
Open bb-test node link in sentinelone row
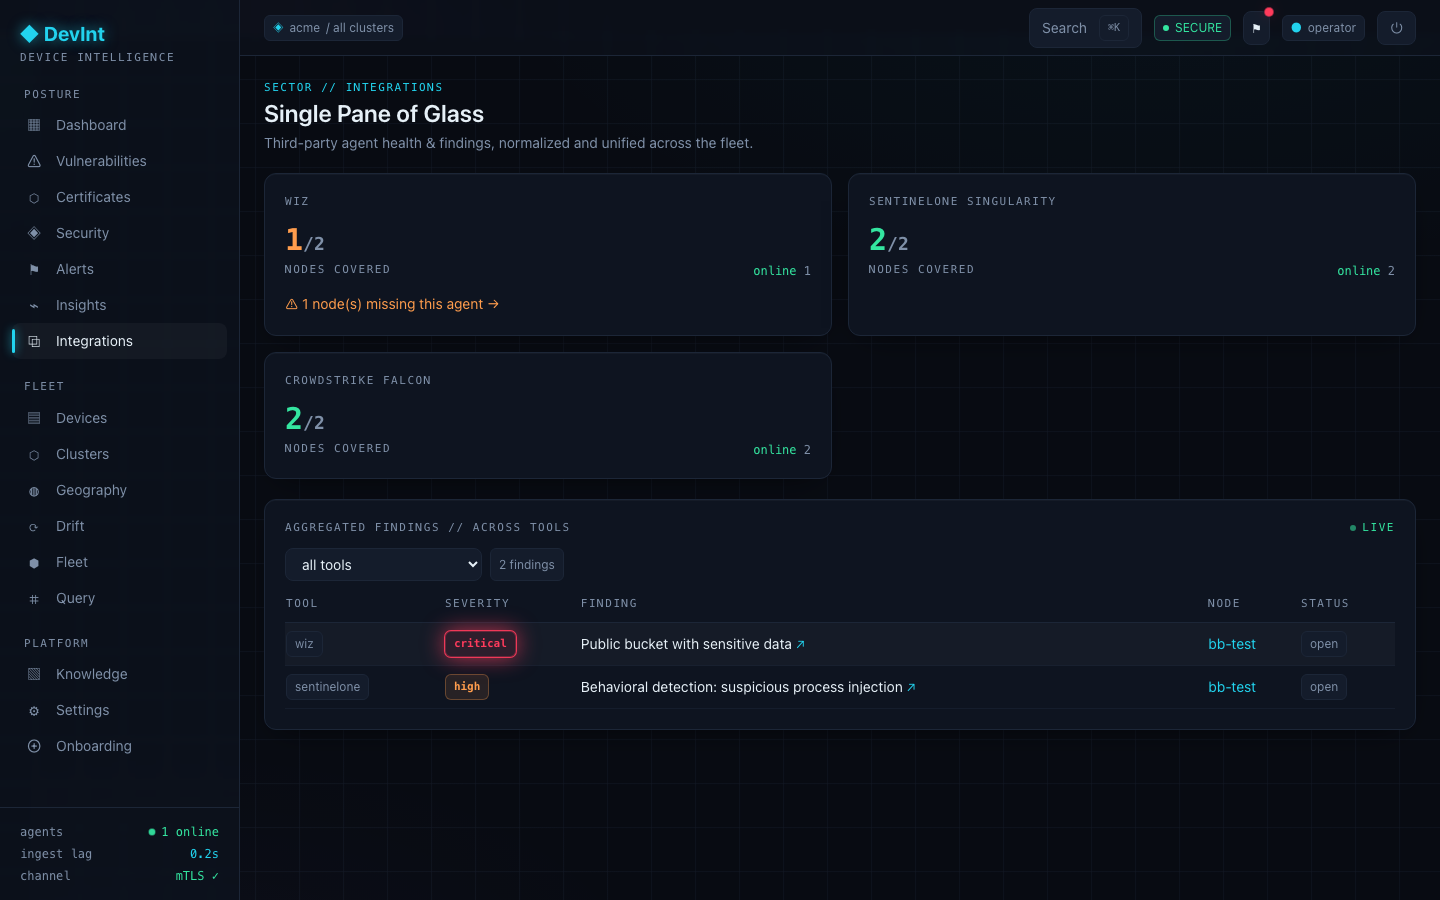[1232, 687]
